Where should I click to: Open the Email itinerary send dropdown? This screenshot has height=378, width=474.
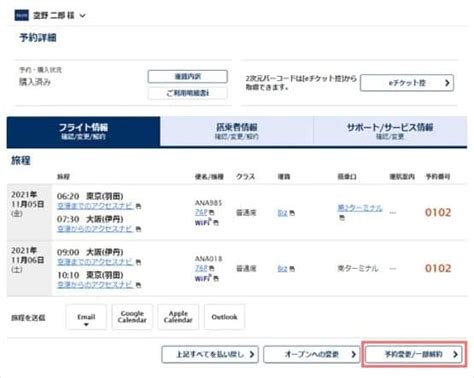[x=86, y=317]
